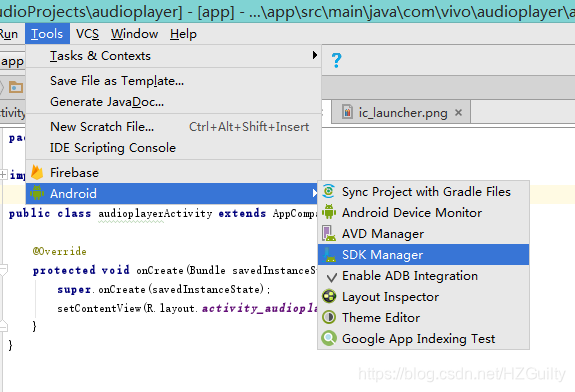This screenshot has height=392, width=575.
Task: Expand the collapsed import statements
Action: click(x=3, y=174)
